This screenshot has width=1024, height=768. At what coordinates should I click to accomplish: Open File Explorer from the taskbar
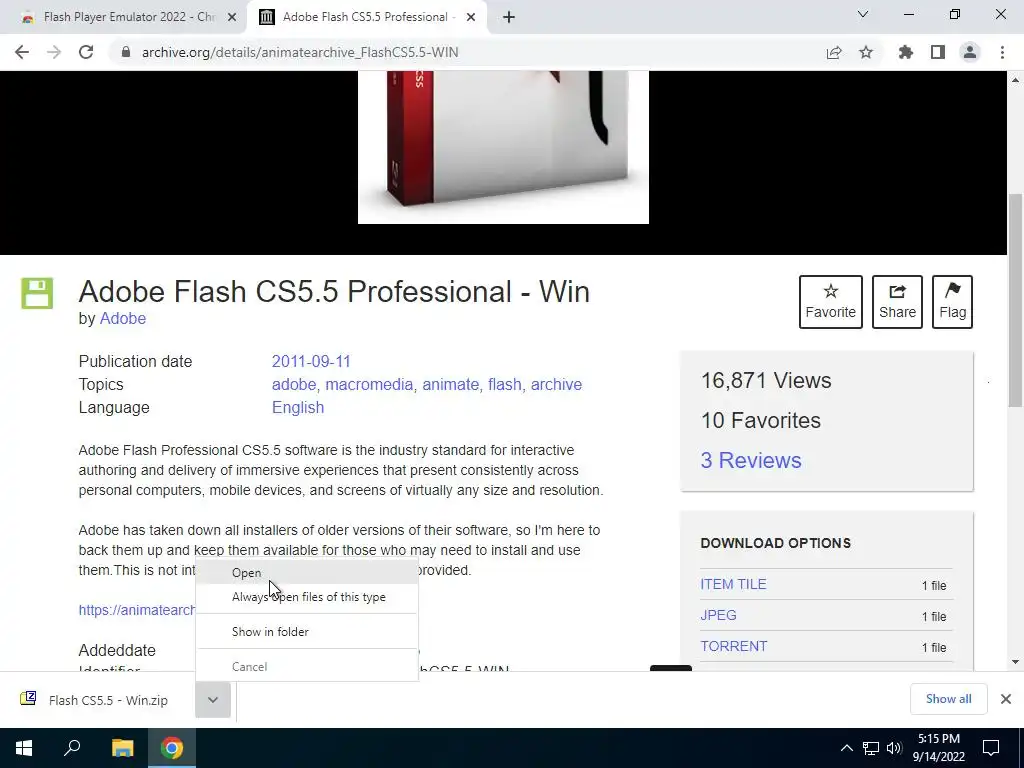point(122,748)
